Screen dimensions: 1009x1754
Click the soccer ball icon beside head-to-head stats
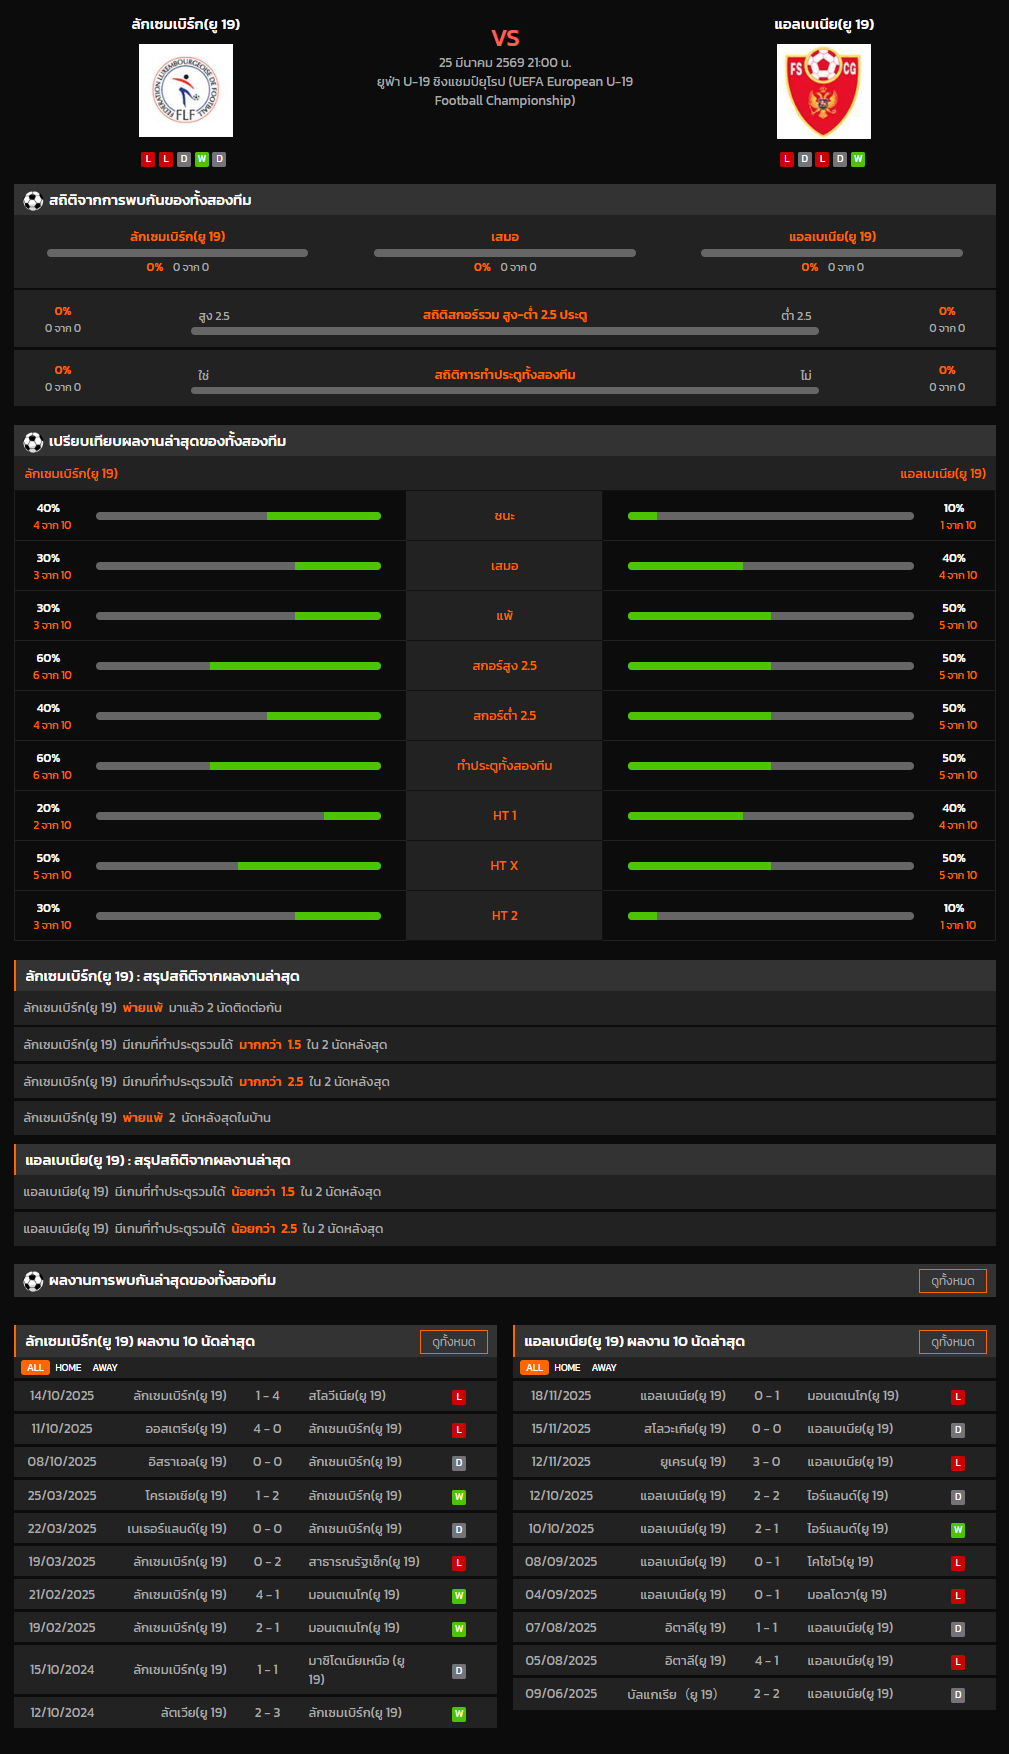coord(33,201)
